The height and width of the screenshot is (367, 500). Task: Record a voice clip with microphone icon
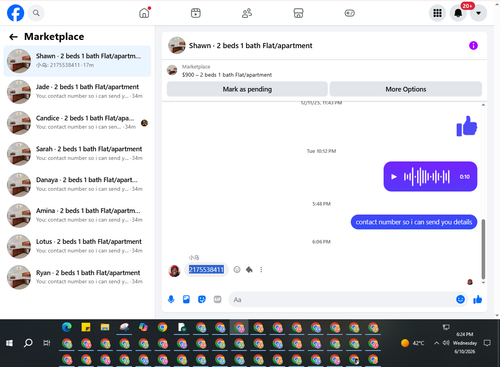pyautogui.click(x=171, y=299)
